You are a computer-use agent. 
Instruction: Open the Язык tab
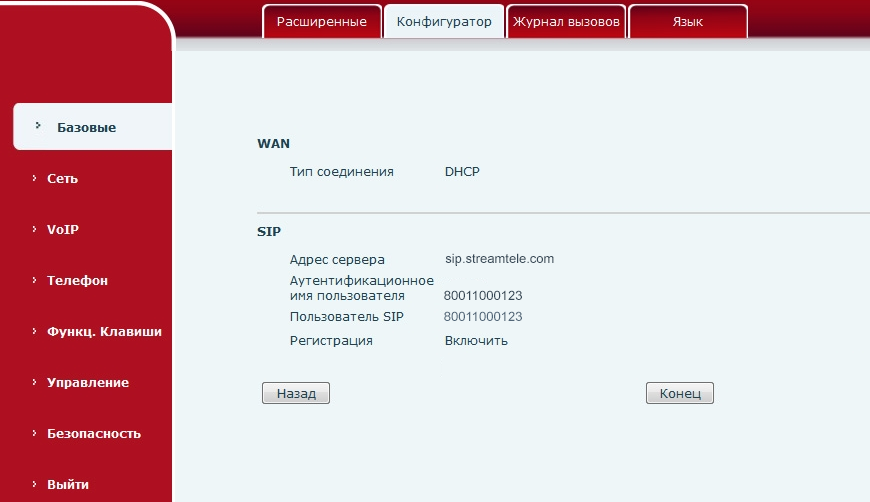(688, 22)
